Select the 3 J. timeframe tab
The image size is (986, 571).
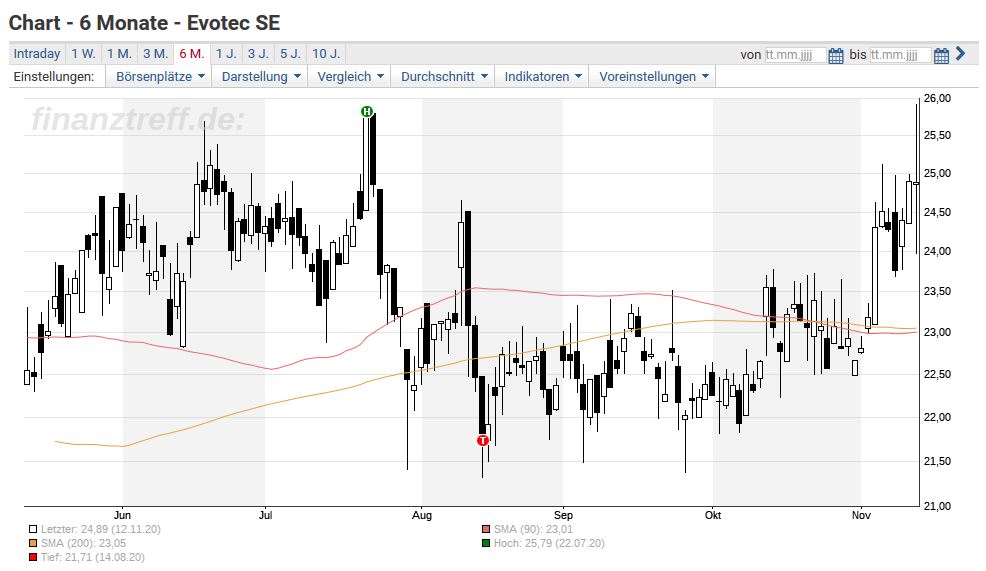(258, 53)
